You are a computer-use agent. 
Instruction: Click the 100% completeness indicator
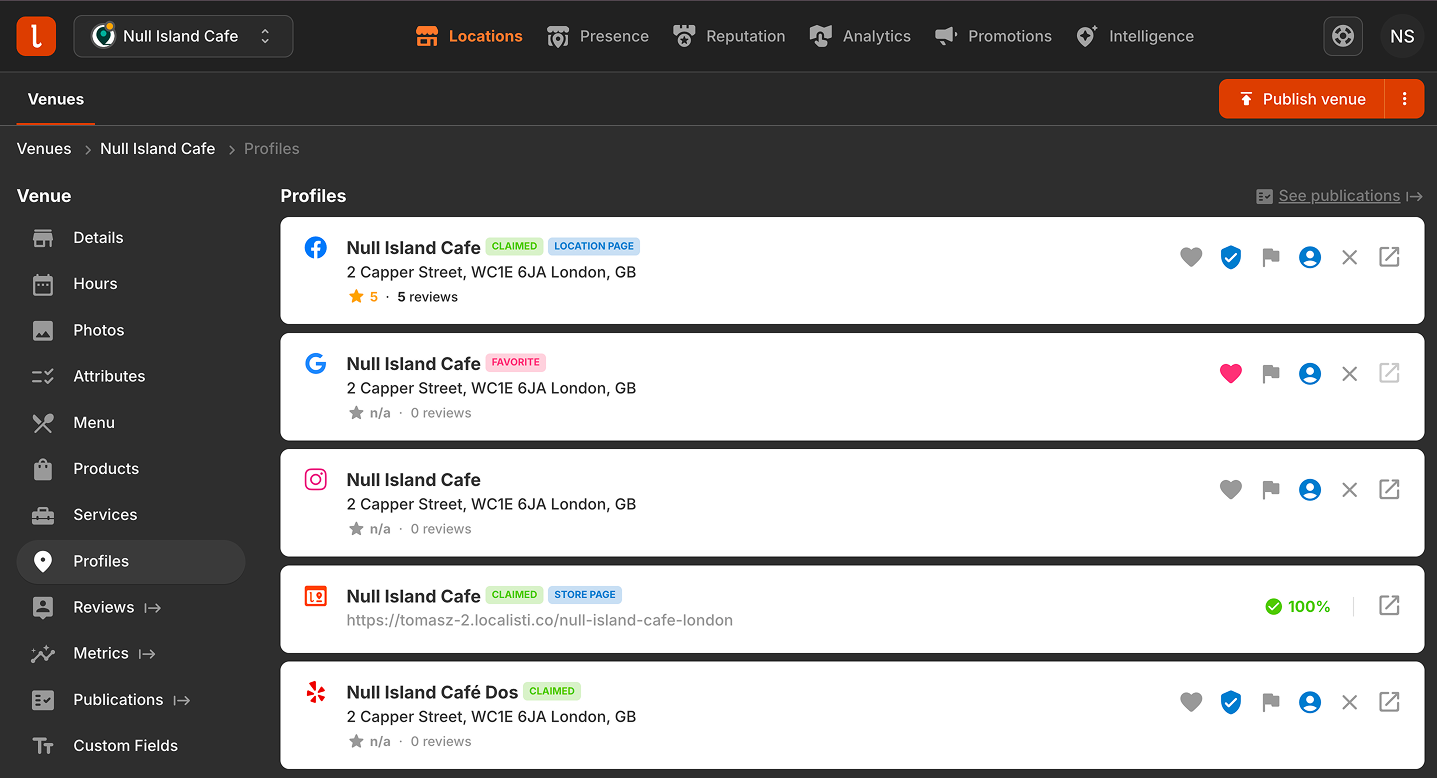[x=1298, y=606]
